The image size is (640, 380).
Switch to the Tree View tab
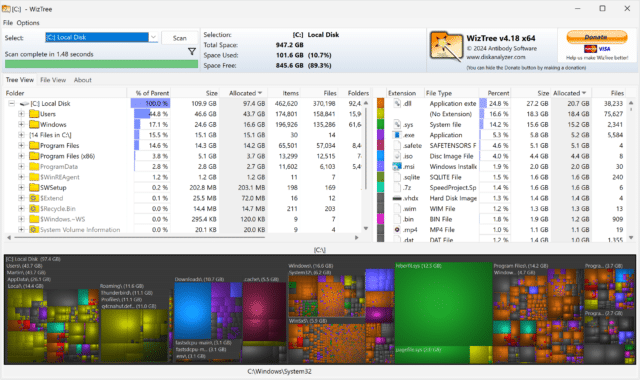pos(20,80)
